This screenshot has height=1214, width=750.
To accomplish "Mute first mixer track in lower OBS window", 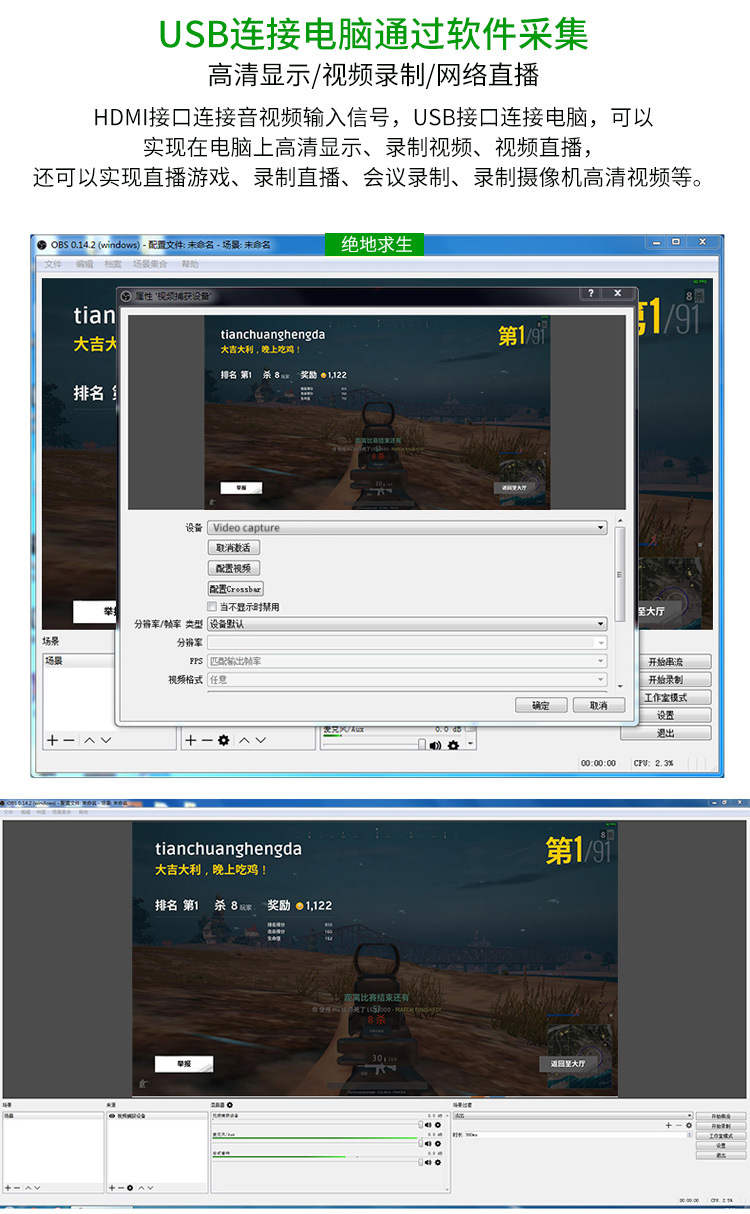I will pos(427,1125).
